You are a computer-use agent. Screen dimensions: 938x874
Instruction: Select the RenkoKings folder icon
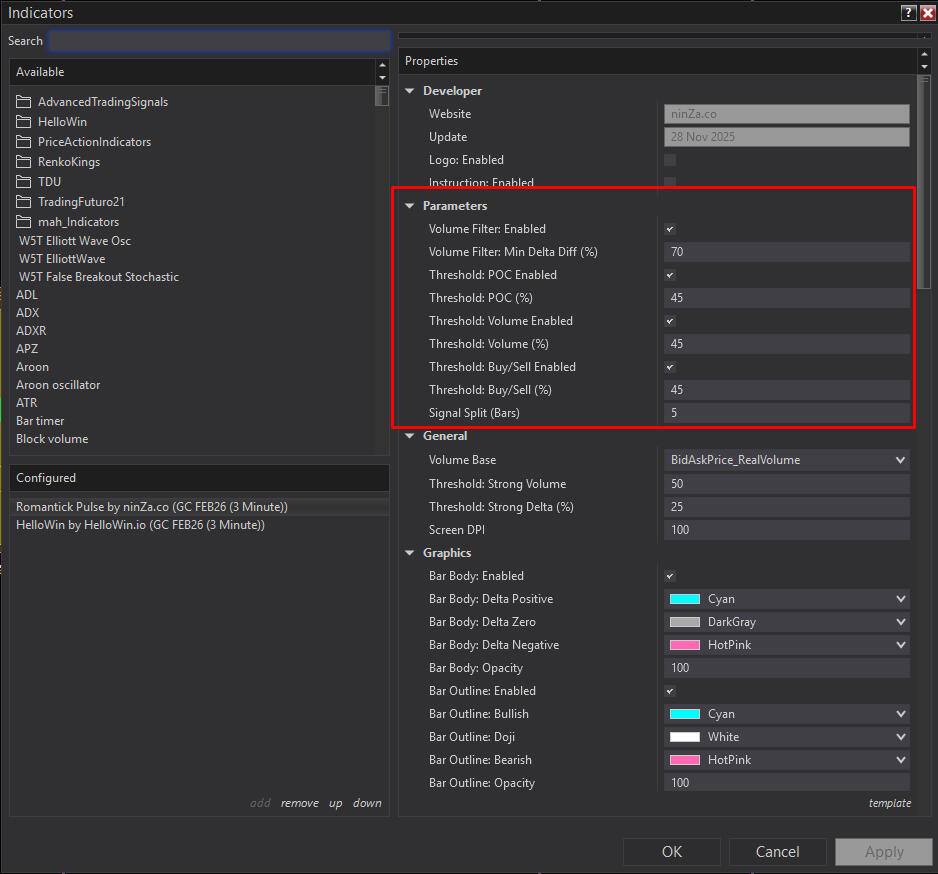point(24,162)
